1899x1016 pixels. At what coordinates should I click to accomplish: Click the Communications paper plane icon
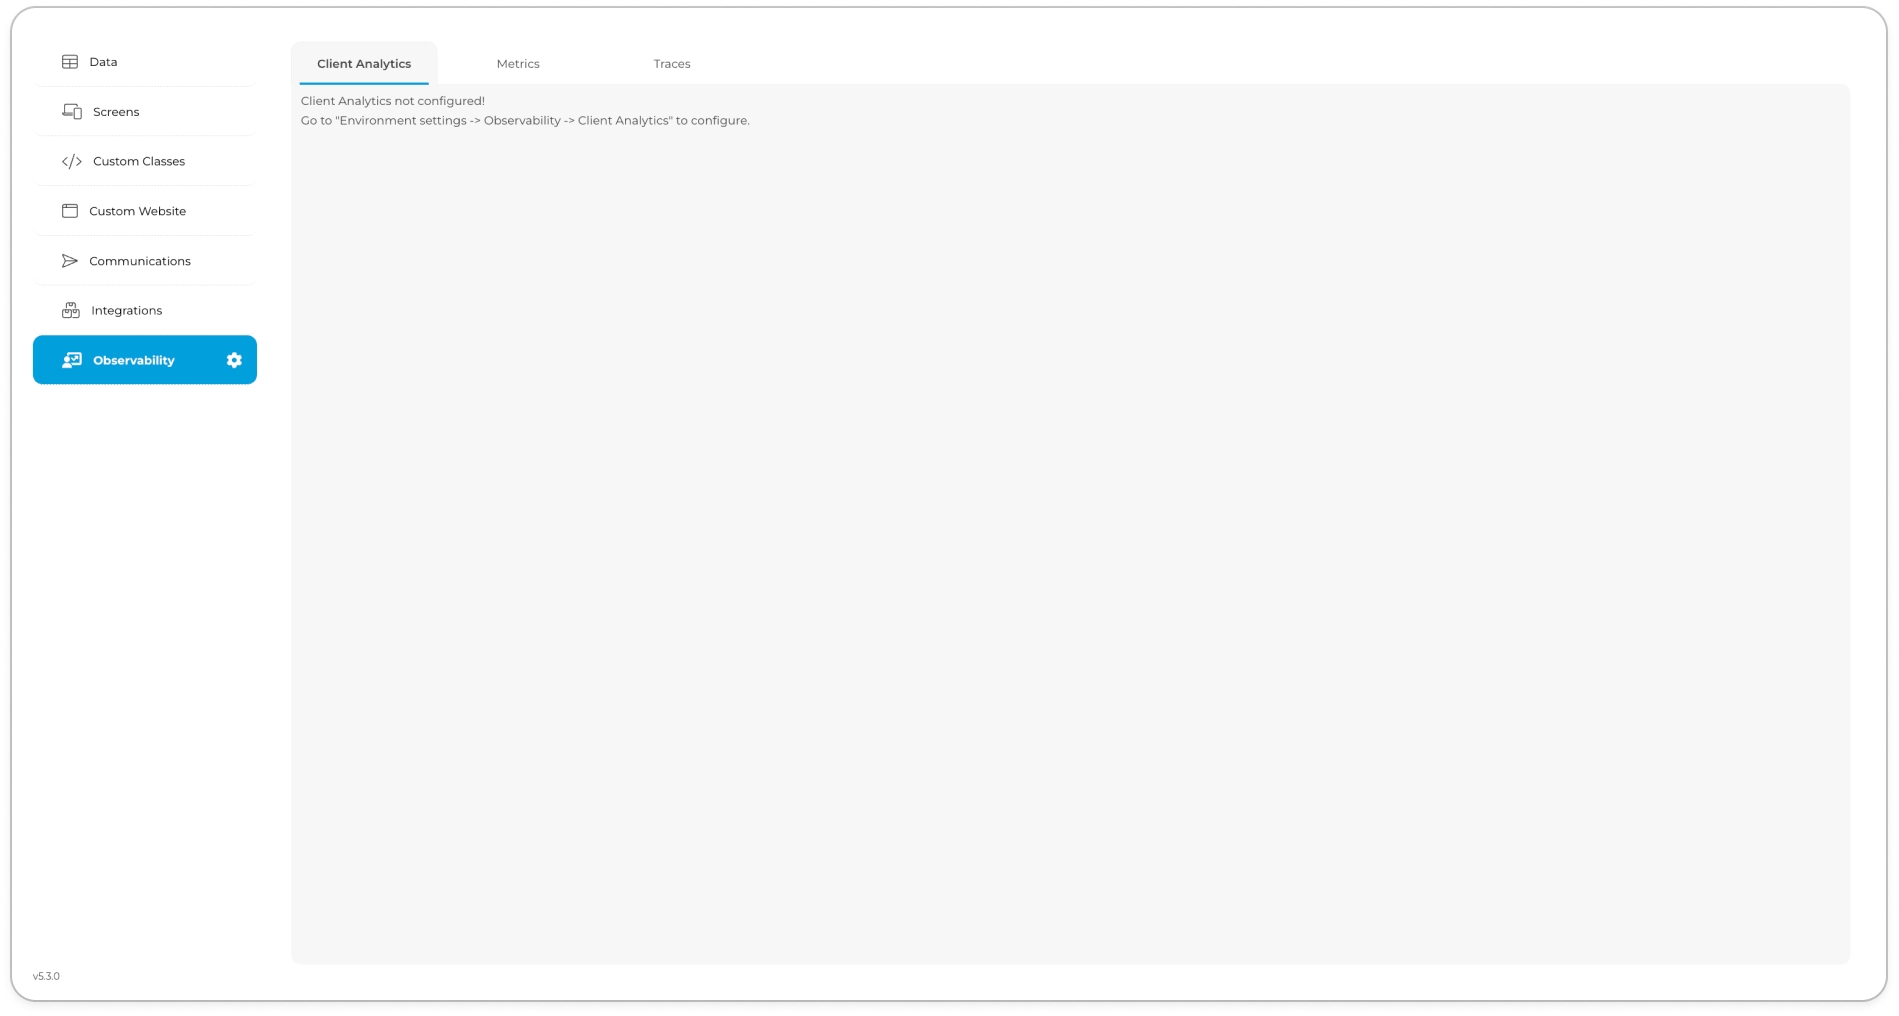tap(70, 261)
